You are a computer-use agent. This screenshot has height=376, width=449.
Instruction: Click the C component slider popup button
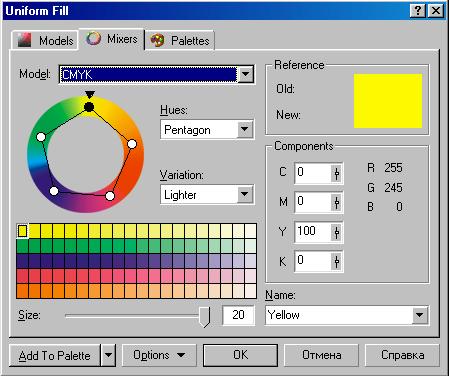click(x=337, y=173)
